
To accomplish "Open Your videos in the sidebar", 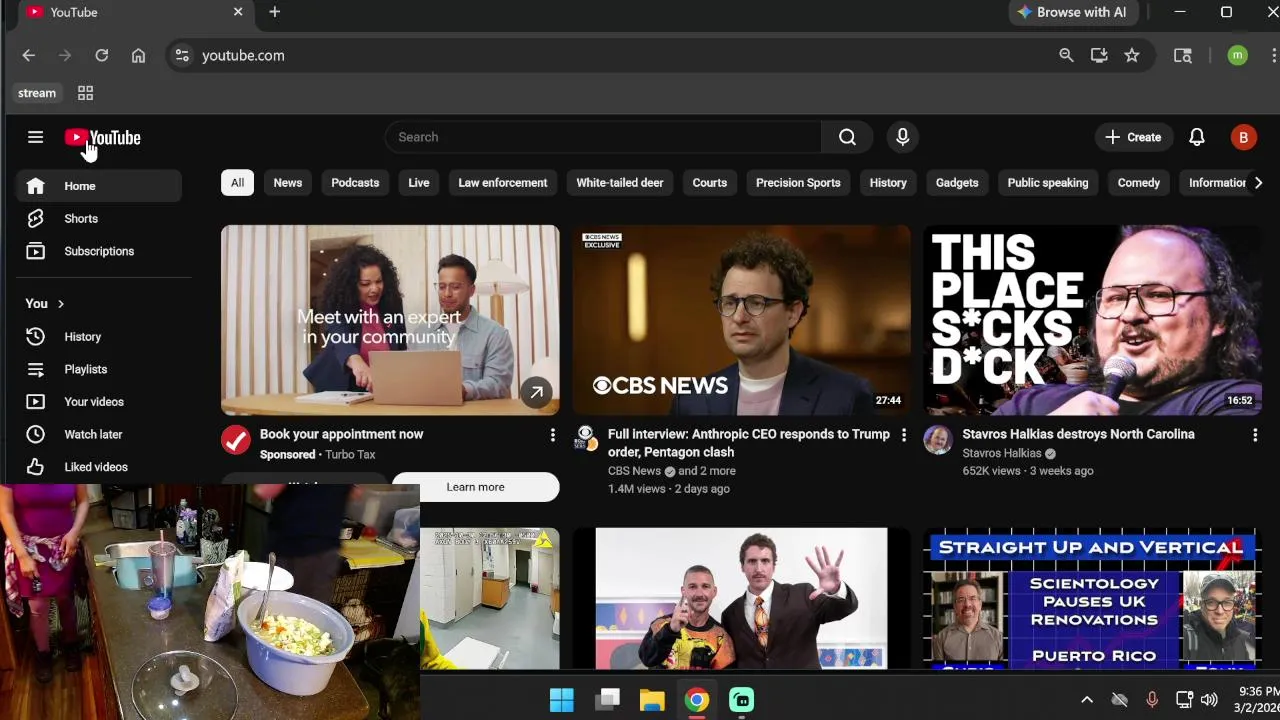I will tap(98, 402).
